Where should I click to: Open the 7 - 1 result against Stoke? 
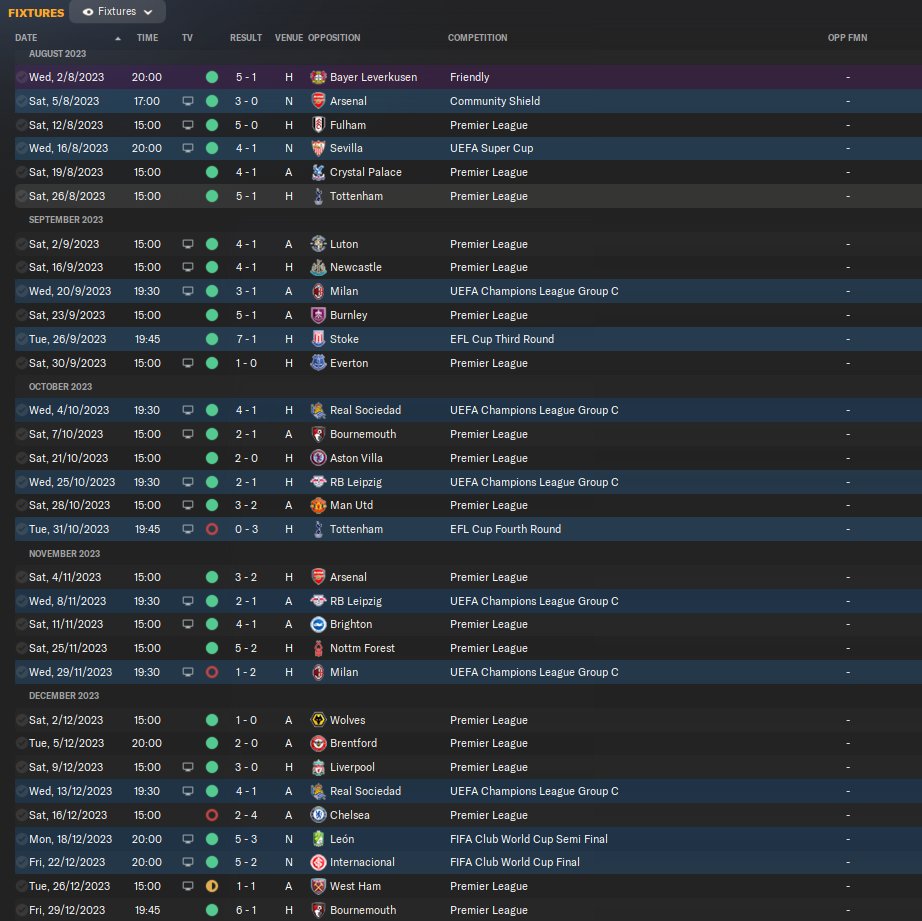pos(246,339)
